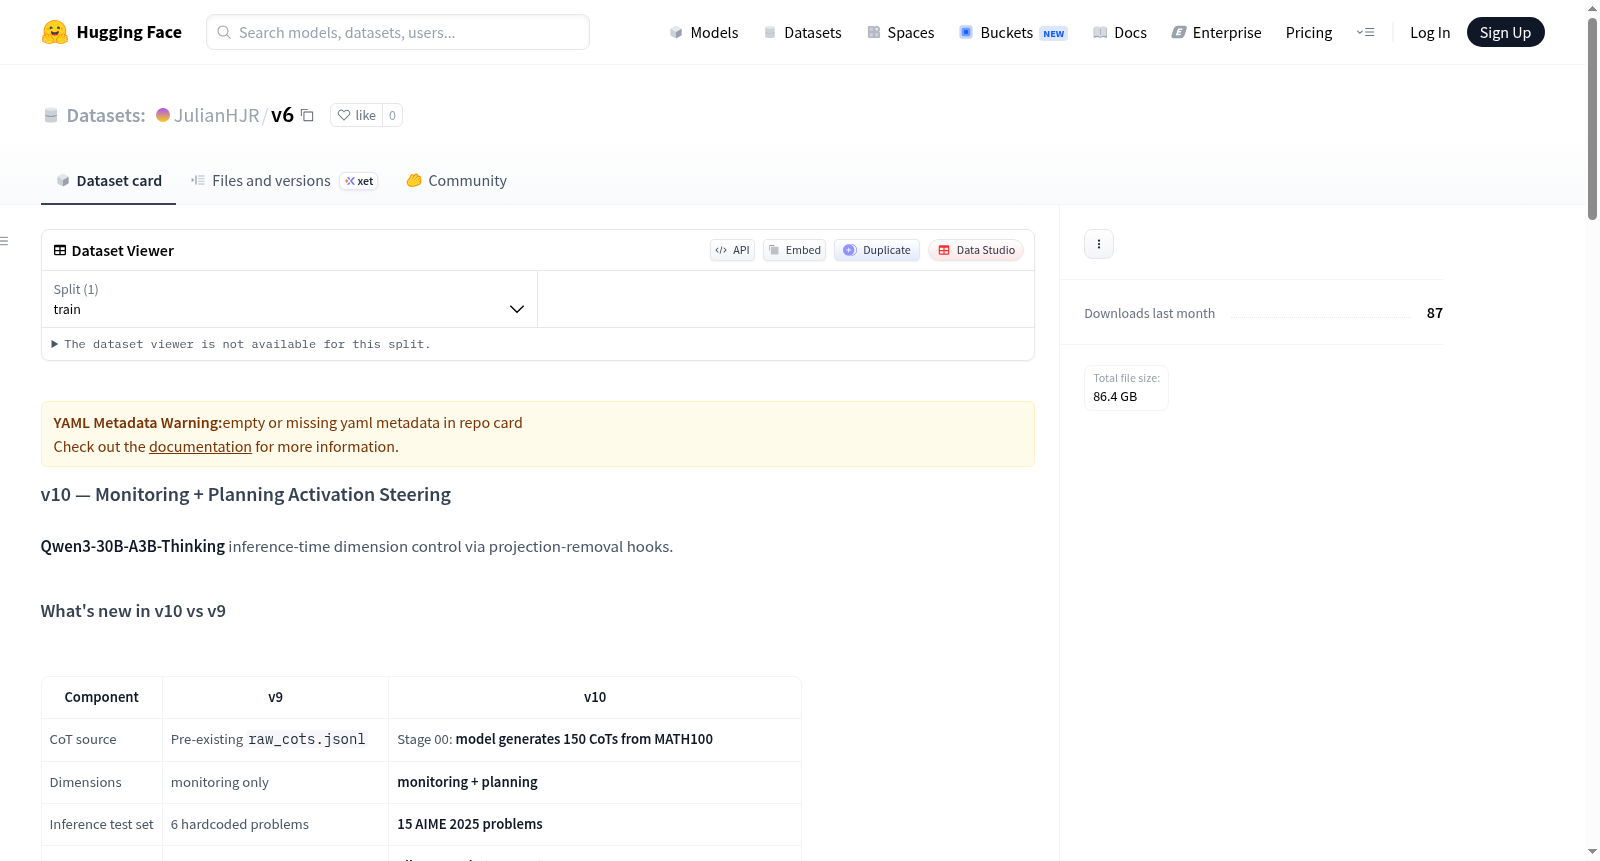Image resolution: width=1600 pixels, height=861 pixels.
Task: Go to Datasets in the top navigation
Action: pos(802,32)
